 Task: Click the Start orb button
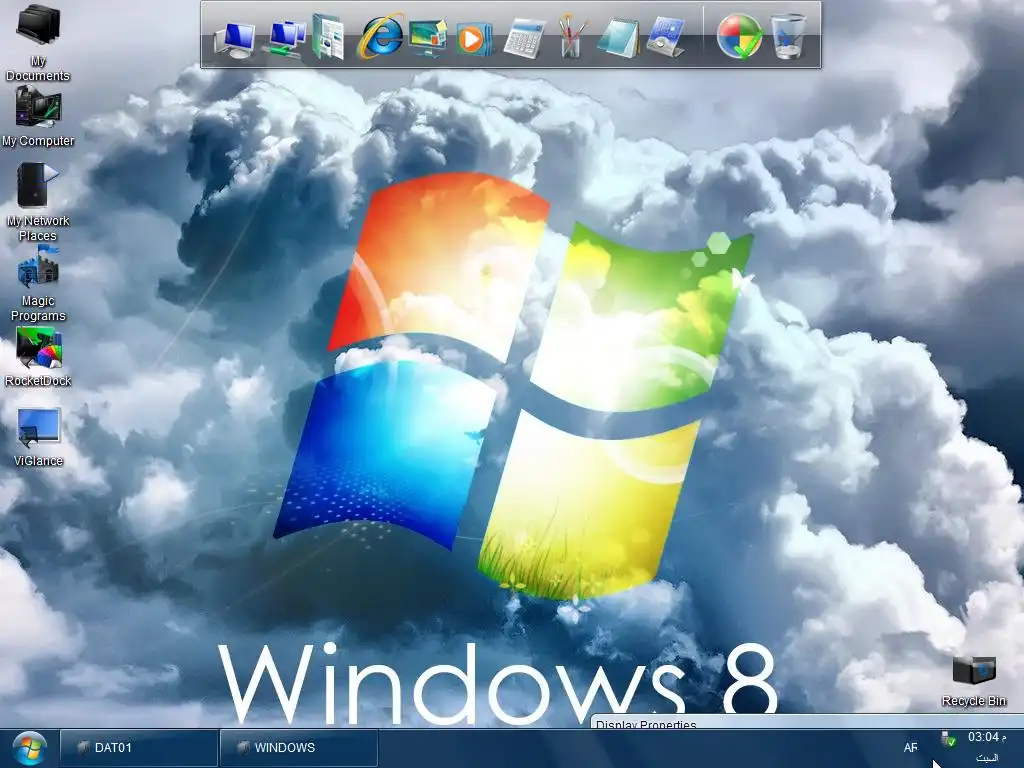[29, 748]
